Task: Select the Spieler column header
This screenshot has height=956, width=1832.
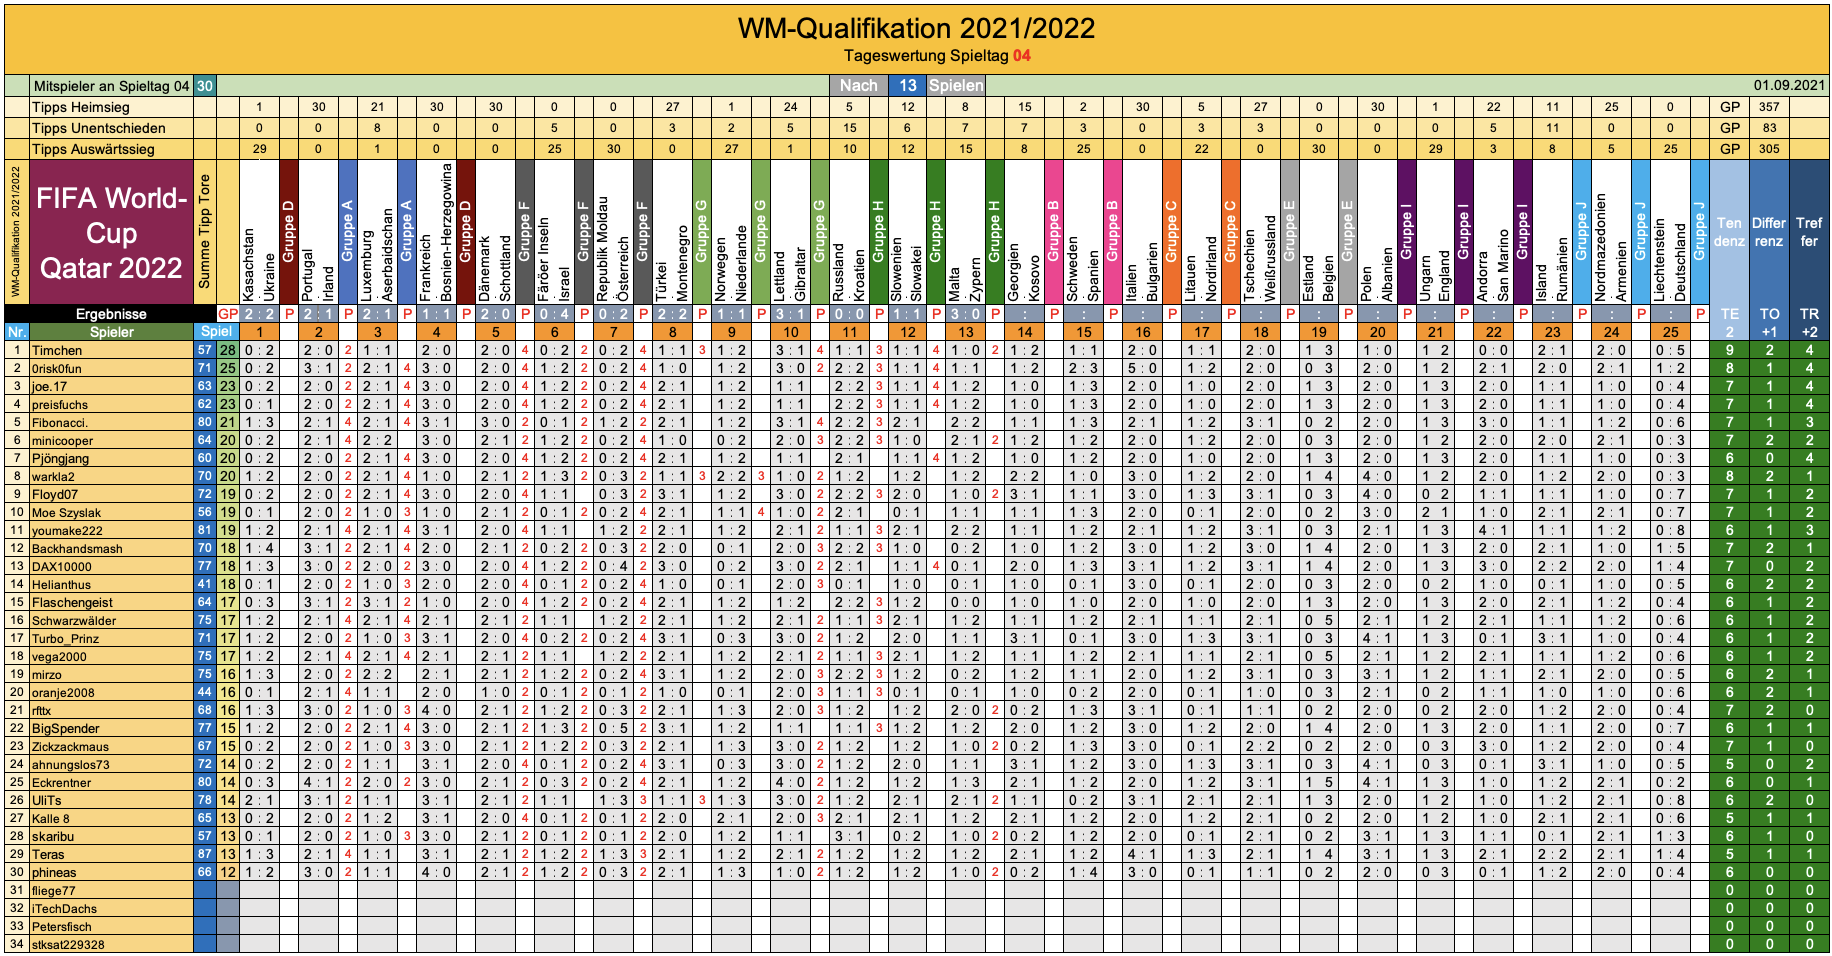Action: click(x=111, y=332)
